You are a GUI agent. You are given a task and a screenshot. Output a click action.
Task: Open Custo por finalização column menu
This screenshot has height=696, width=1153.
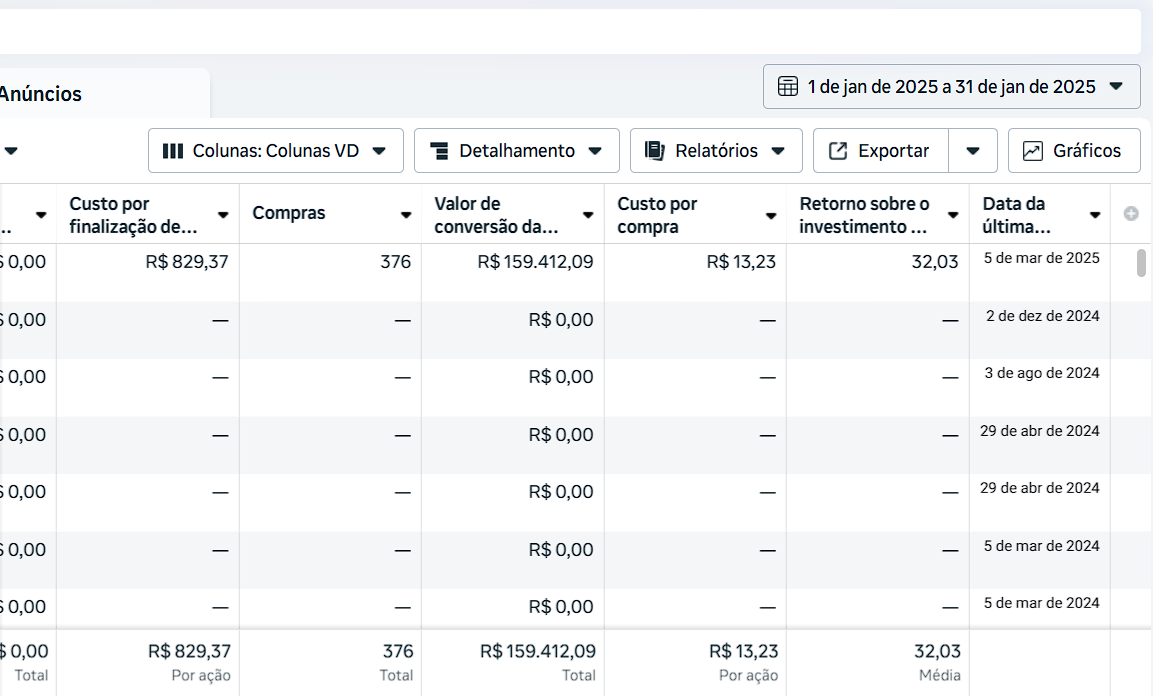click(x=223, y=215)
